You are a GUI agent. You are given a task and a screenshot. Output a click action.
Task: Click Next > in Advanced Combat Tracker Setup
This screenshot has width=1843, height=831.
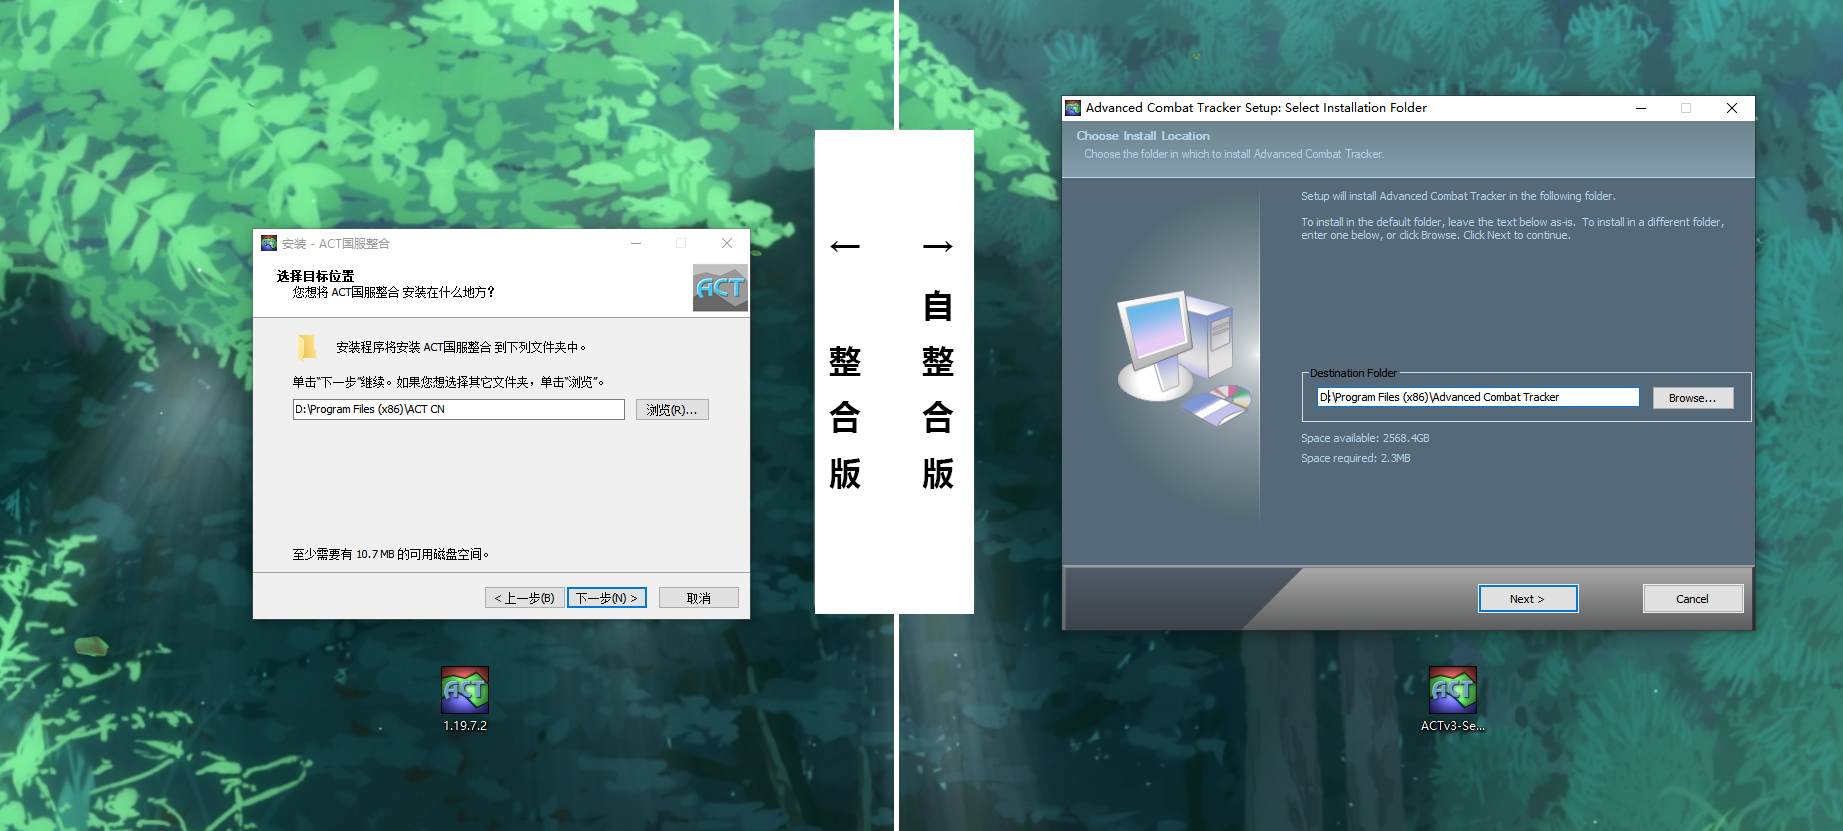click(1528, 599)
